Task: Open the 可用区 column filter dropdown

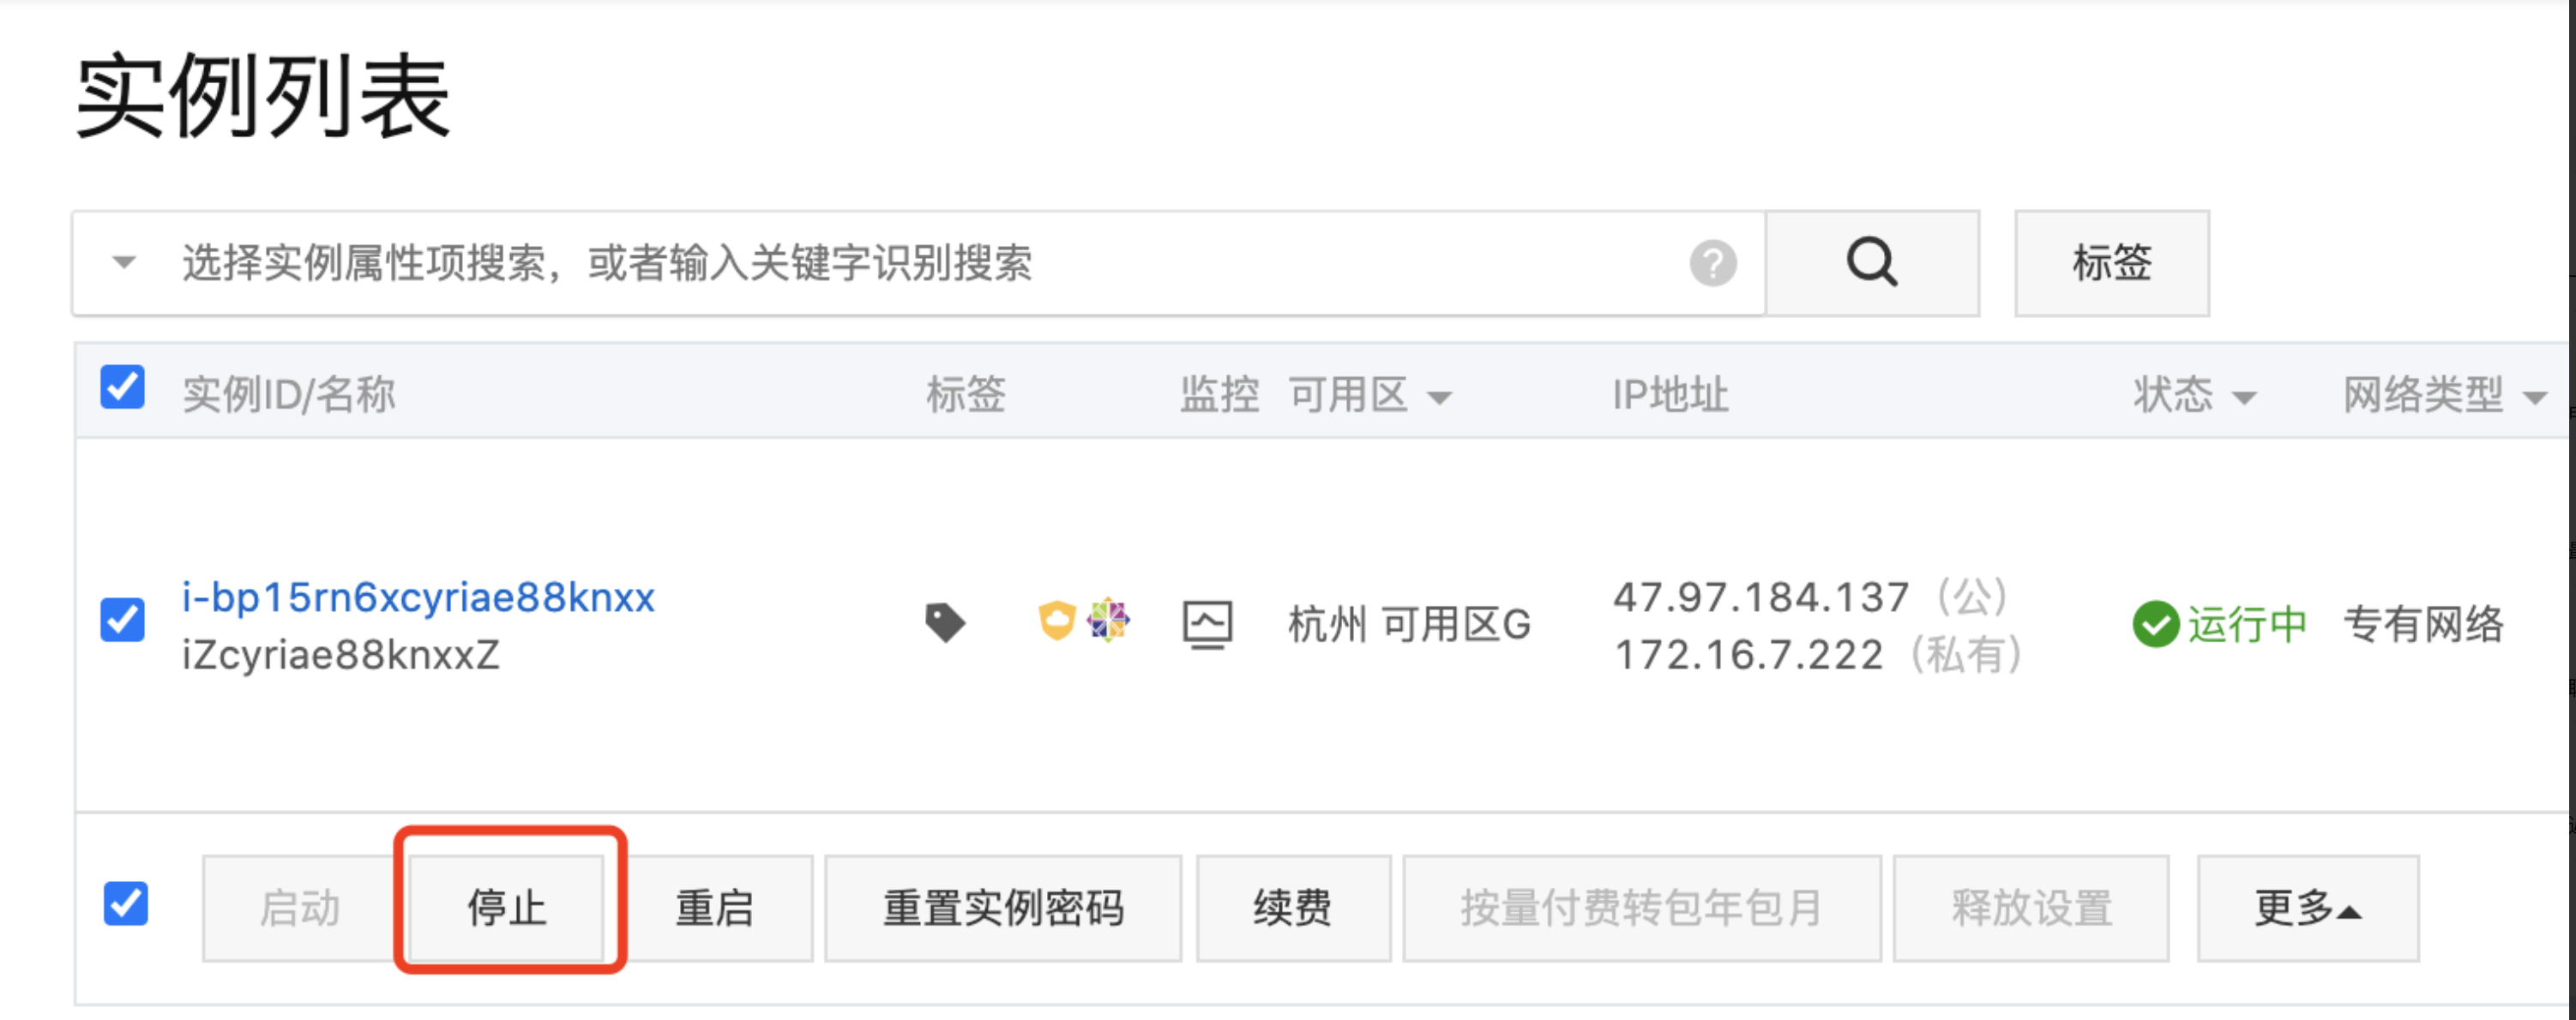Action: pyautogui.click(x=1439, y=398)
